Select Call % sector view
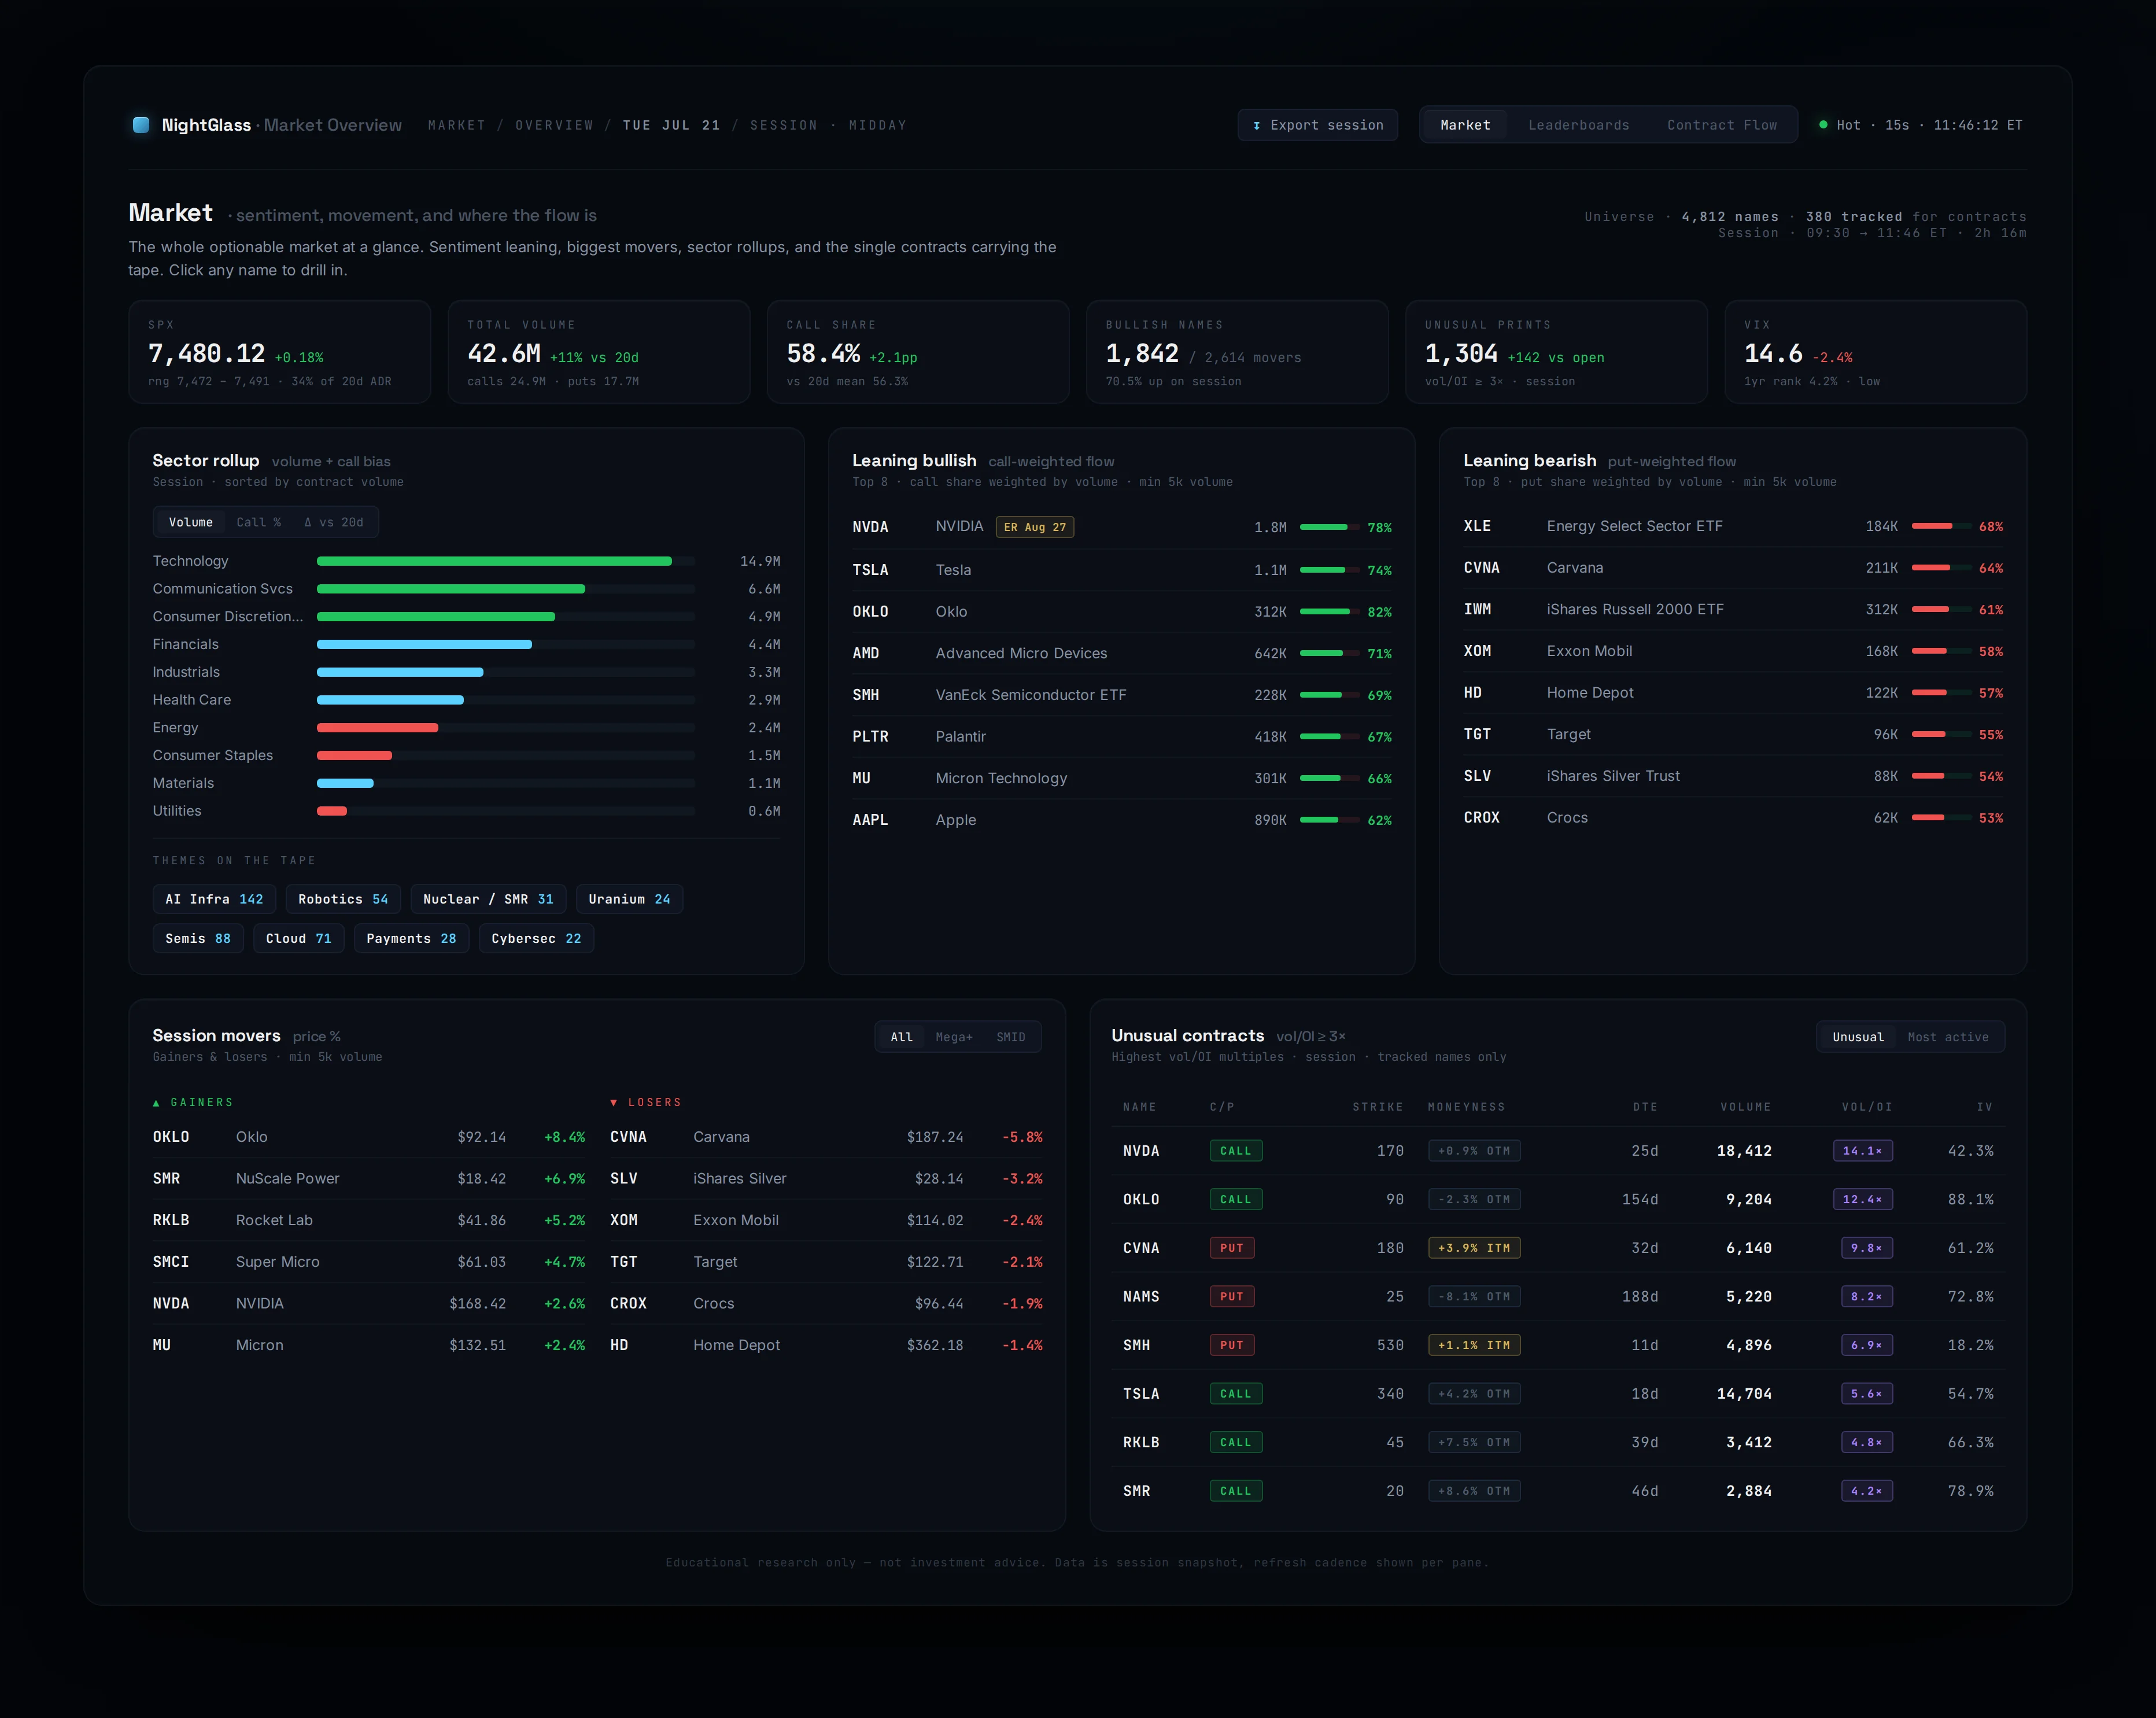This screenshot has height=1718, width=2156. point(258,522)
